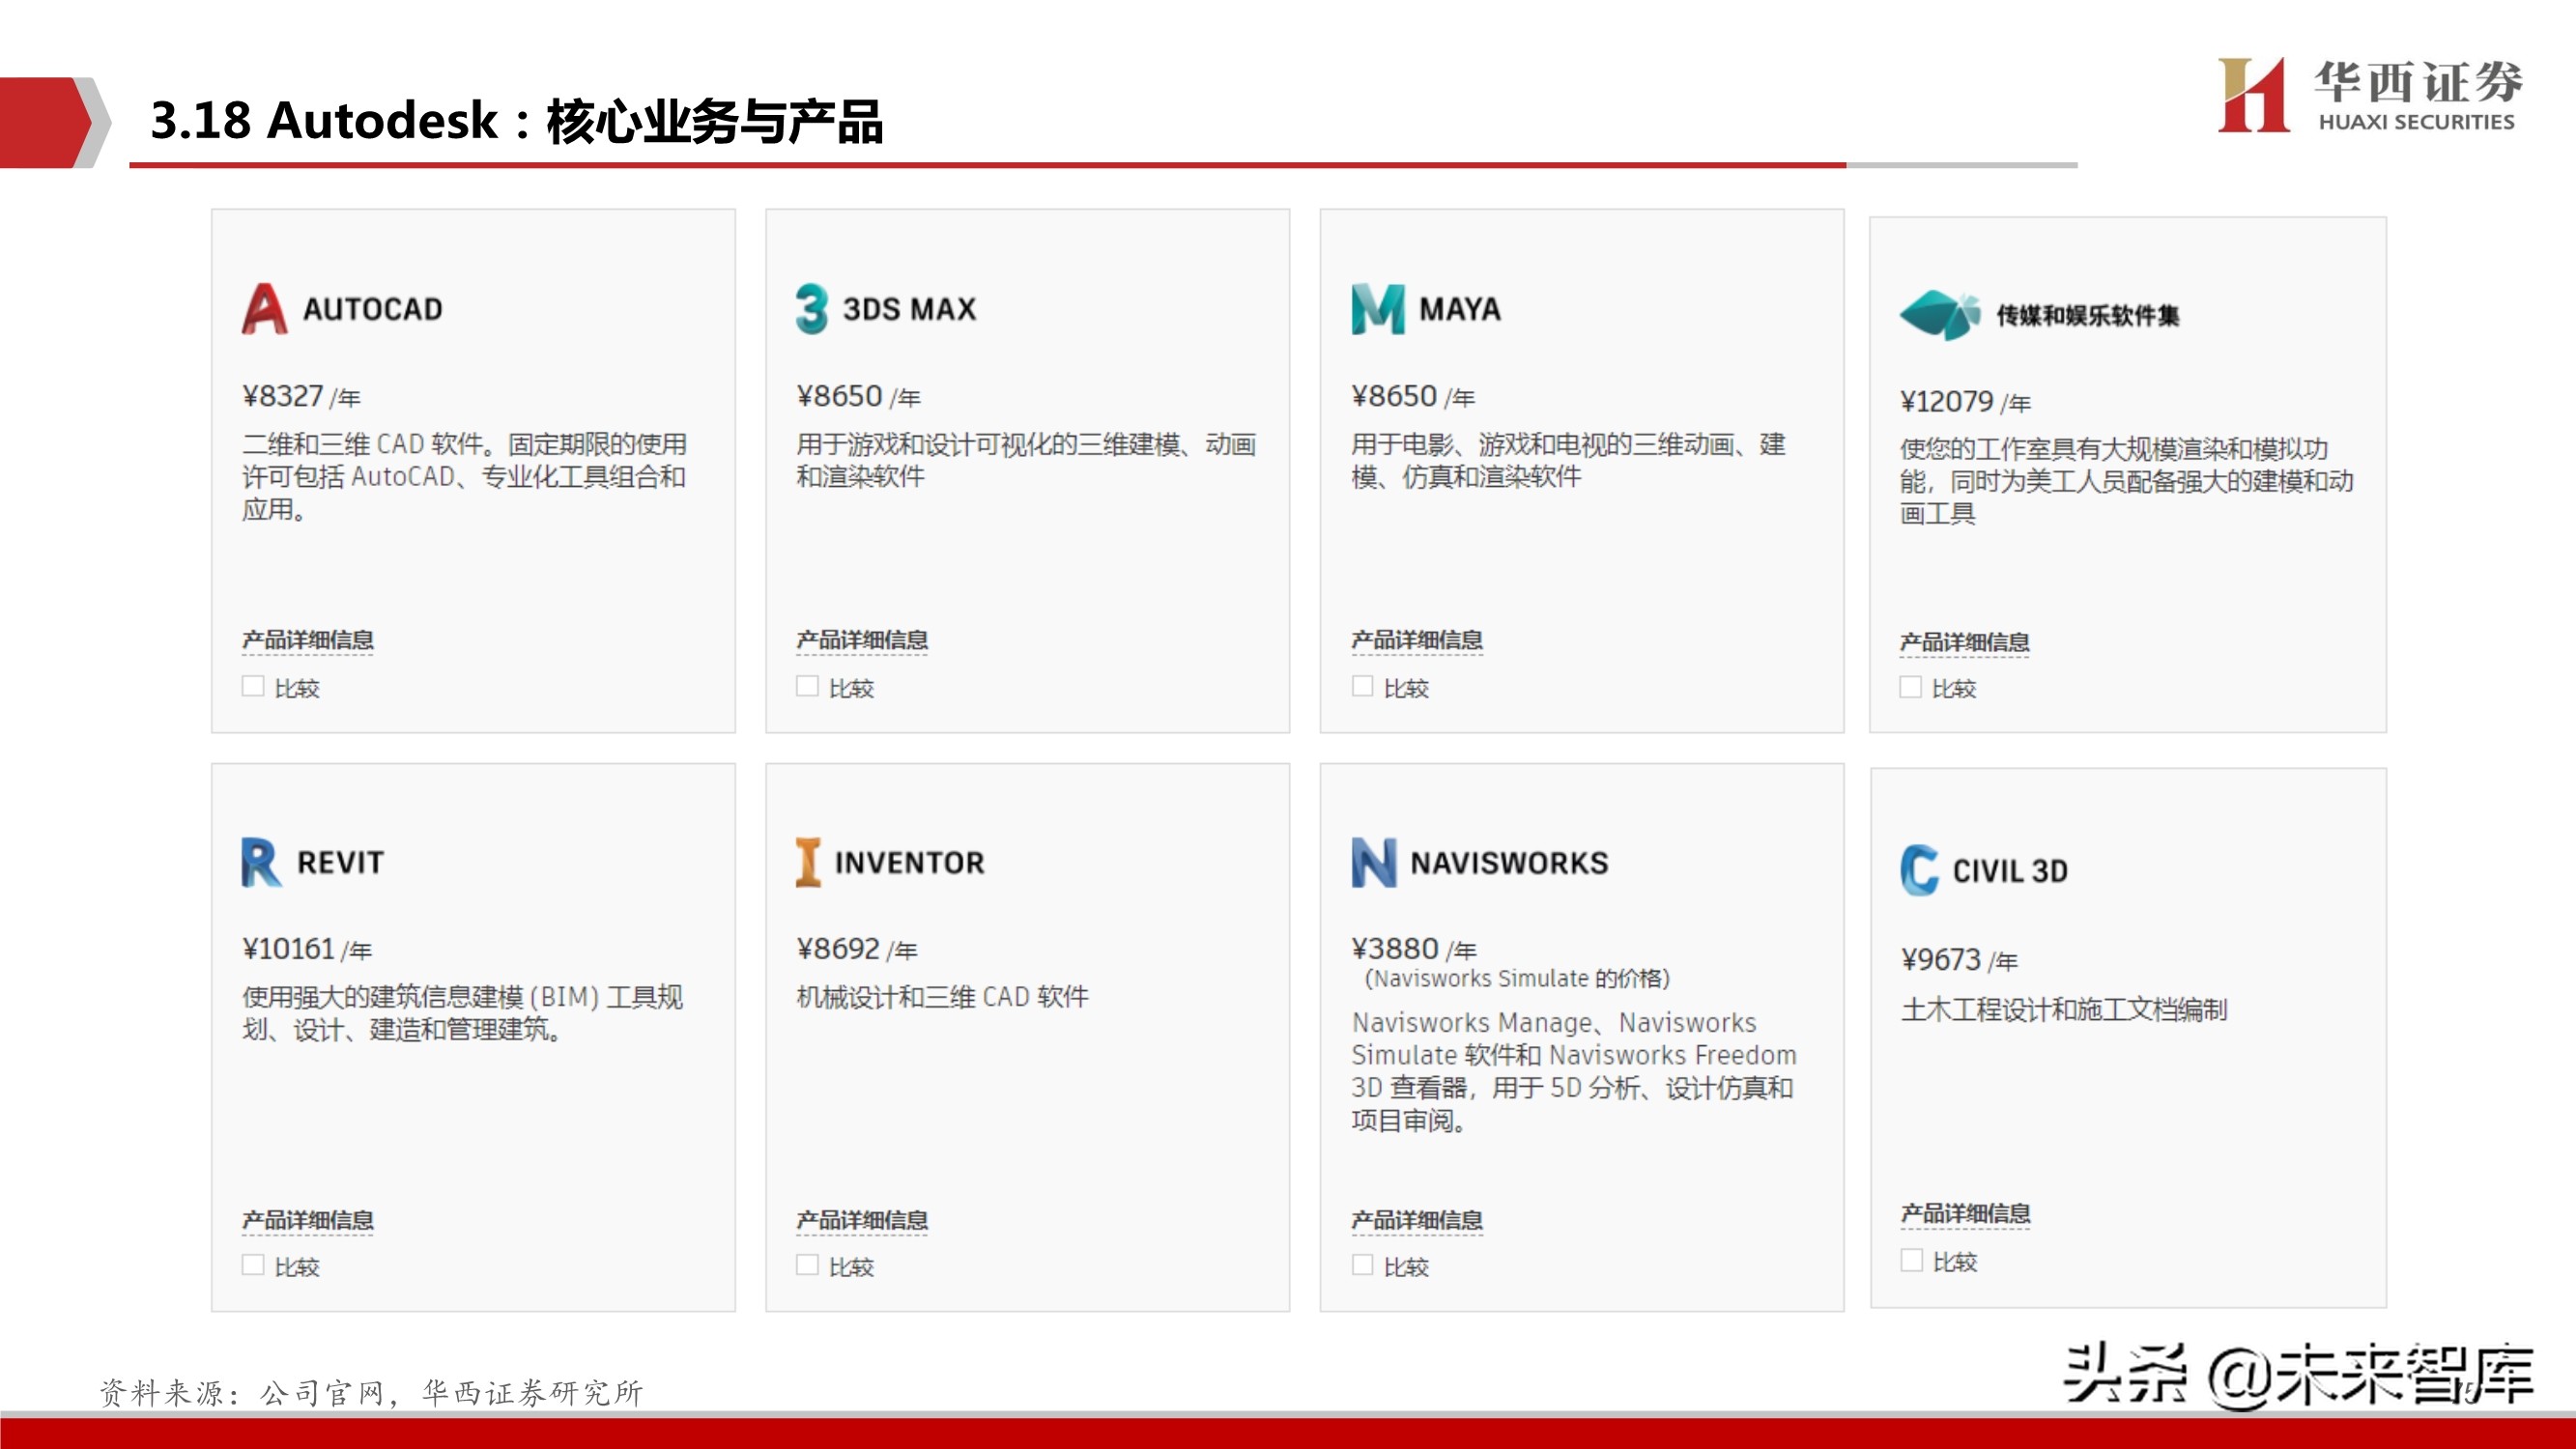2576x1449 pixels.
Task: Check 比较 box on Civil 3D card
Action: (1911, 1260)
